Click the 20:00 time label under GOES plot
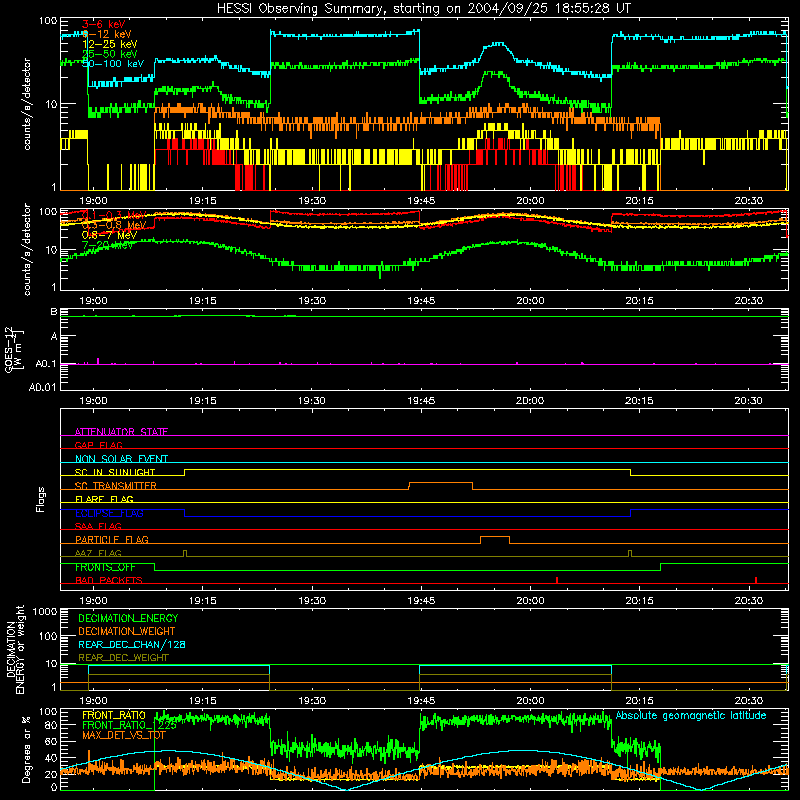The height and width of the screenshot is (800, 800). click(530, 401)
